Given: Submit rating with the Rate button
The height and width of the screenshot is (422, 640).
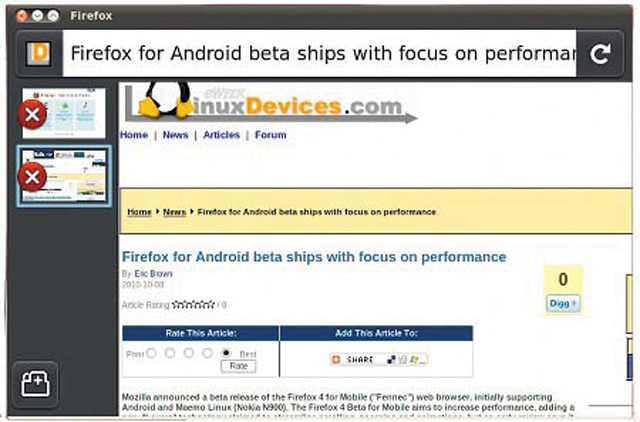Looking at the screenshot, I should tap(239, 366).
